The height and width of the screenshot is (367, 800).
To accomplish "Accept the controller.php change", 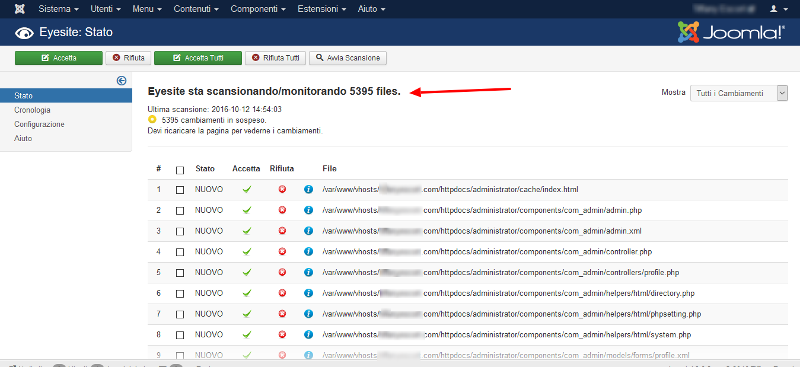I will [x=247, y=252].
